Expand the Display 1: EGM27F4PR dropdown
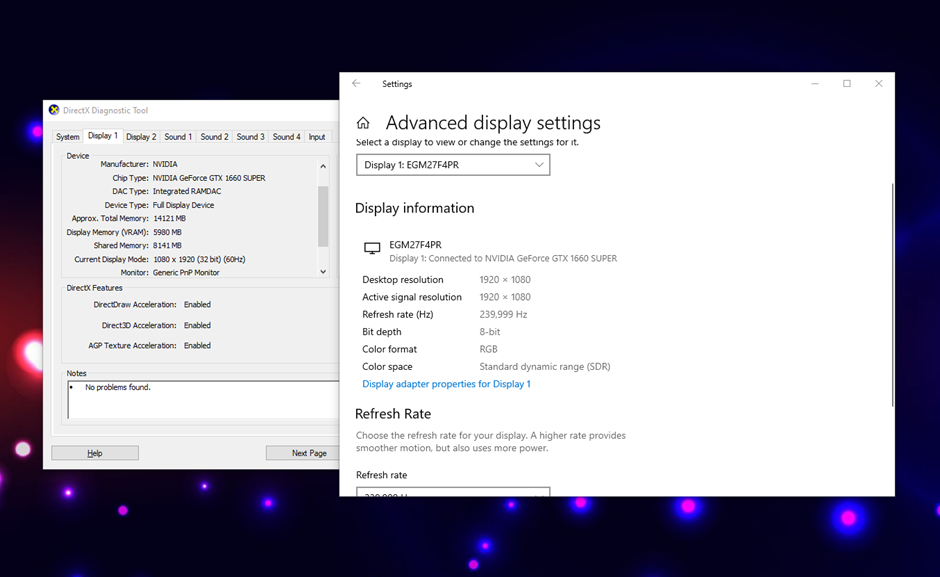940x577 pixels. click(453, 165)
